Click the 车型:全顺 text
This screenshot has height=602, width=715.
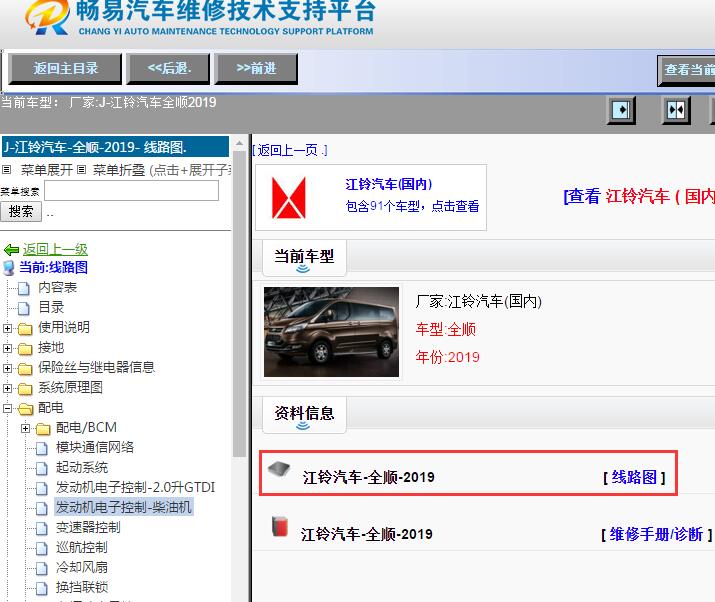pyautogui.click(x=446, y=329)
